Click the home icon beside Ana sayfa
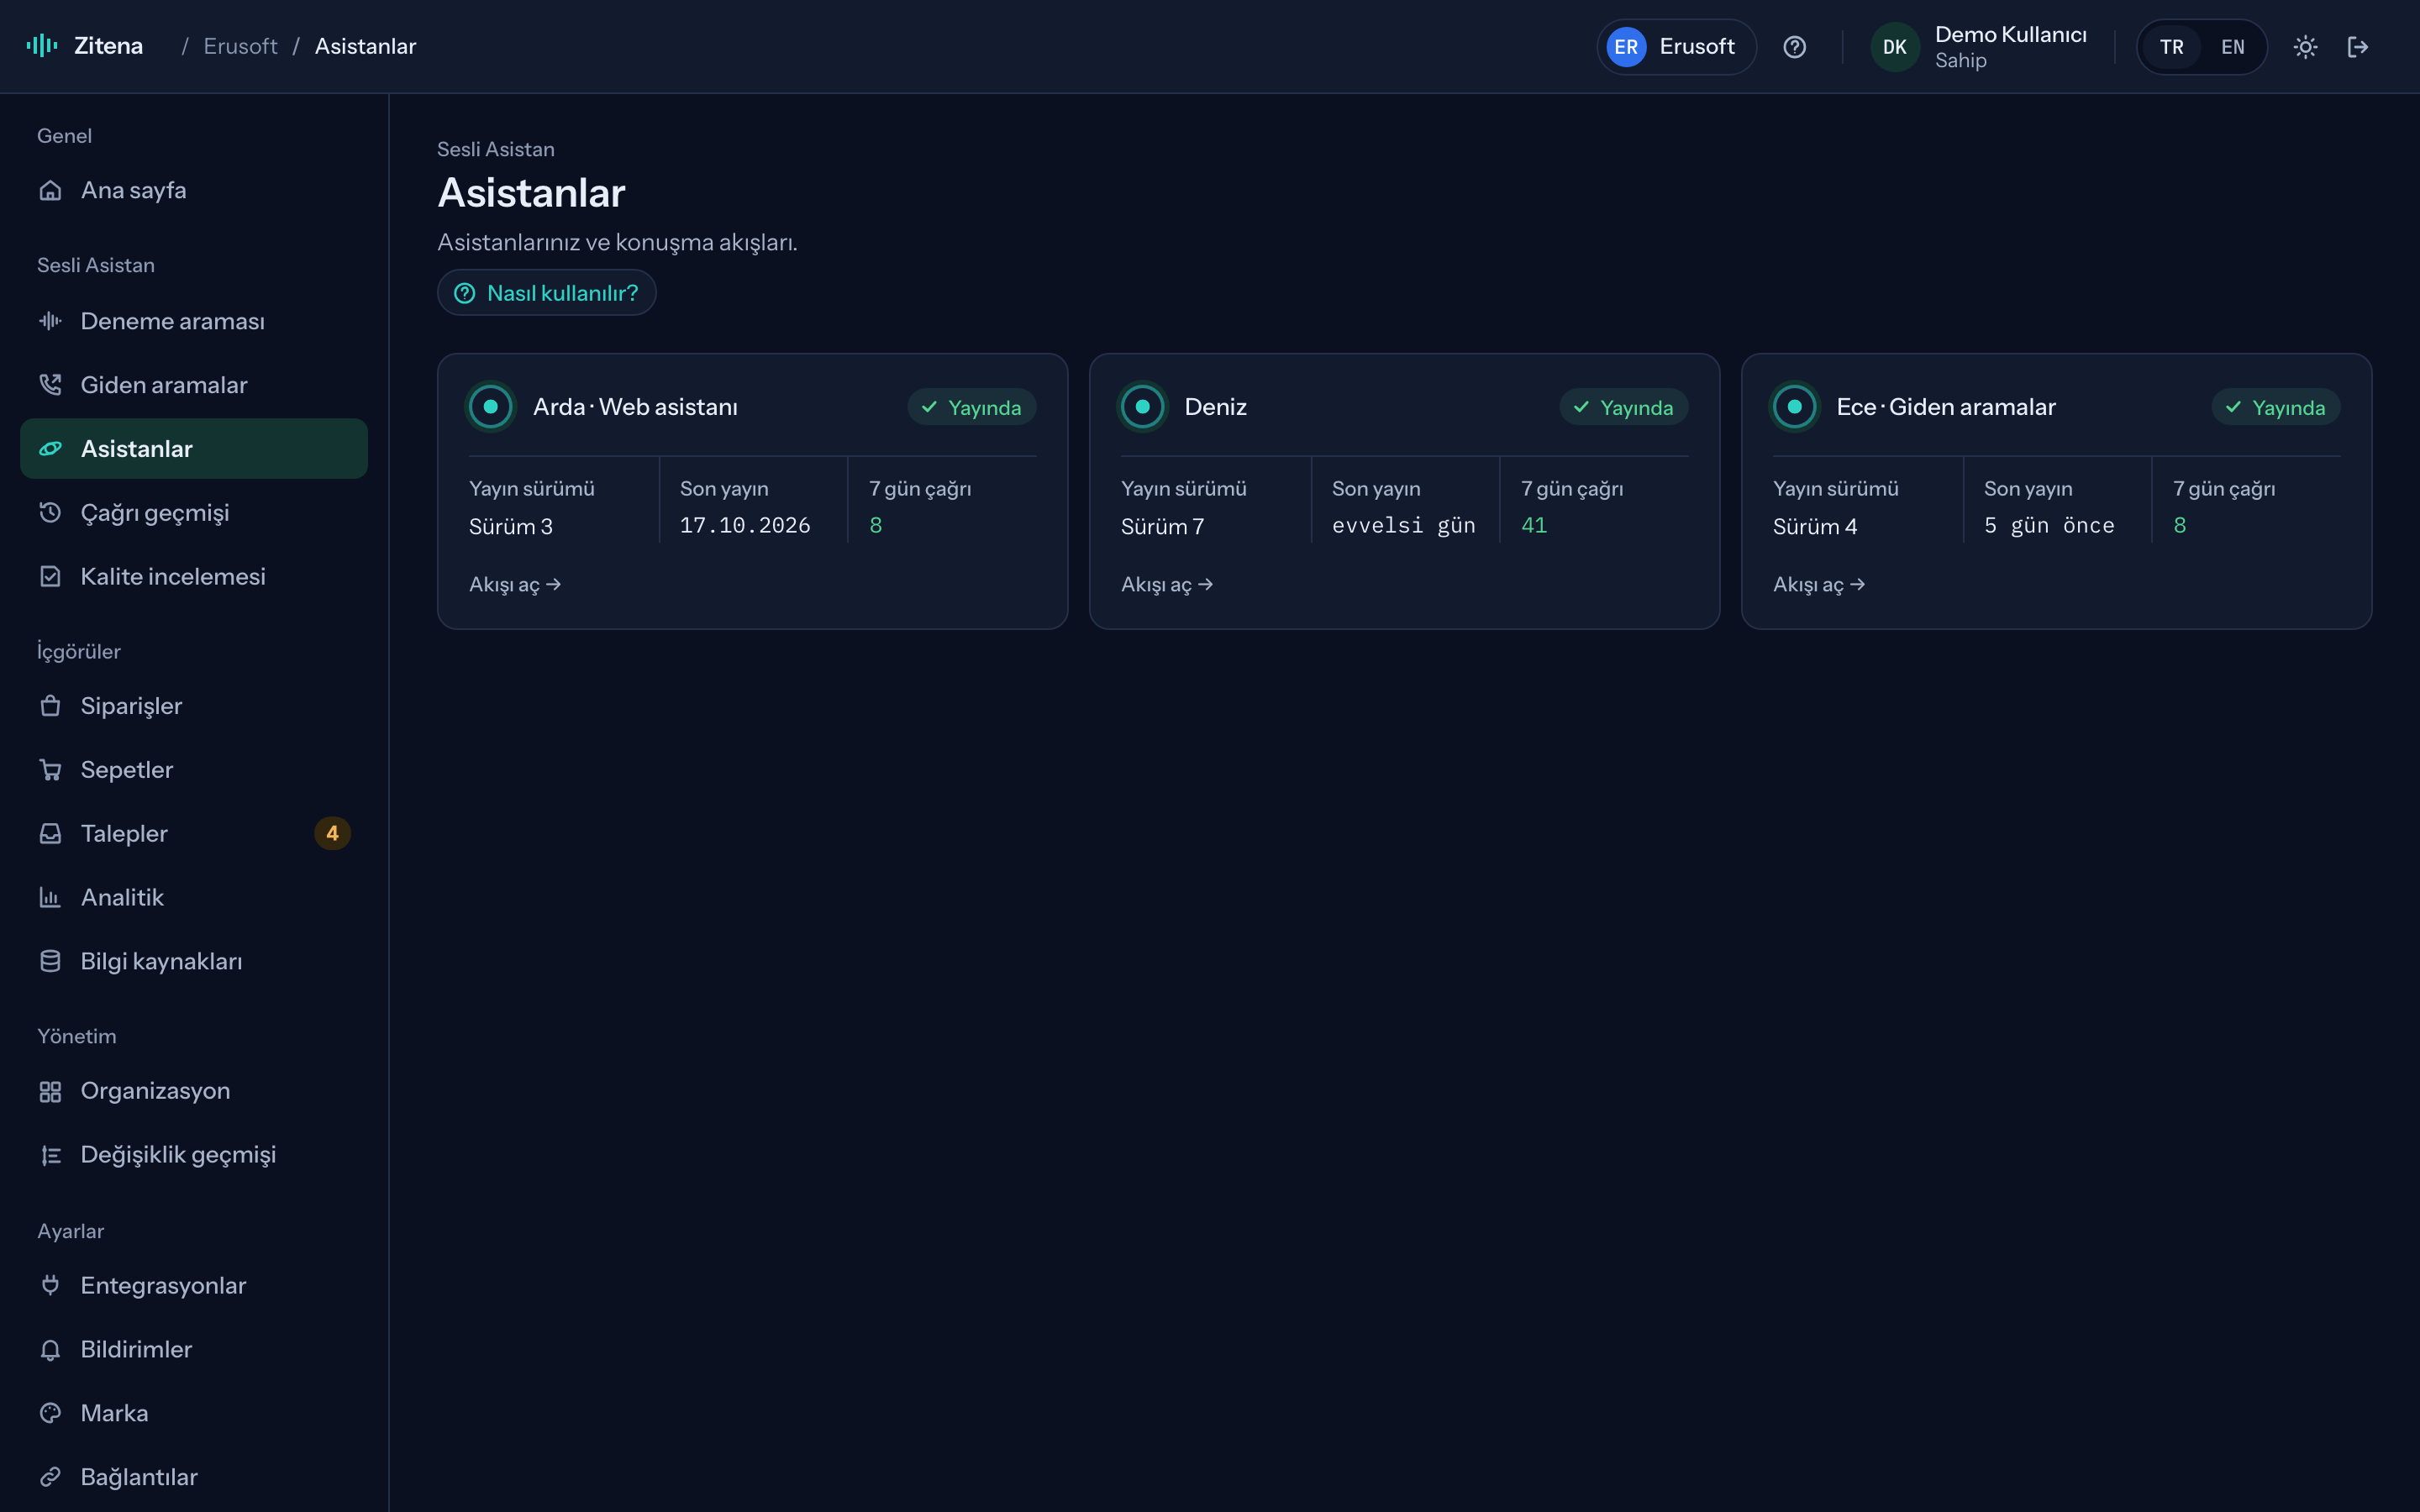Viewport: 2420px width, 1512px height. [50, 190]
